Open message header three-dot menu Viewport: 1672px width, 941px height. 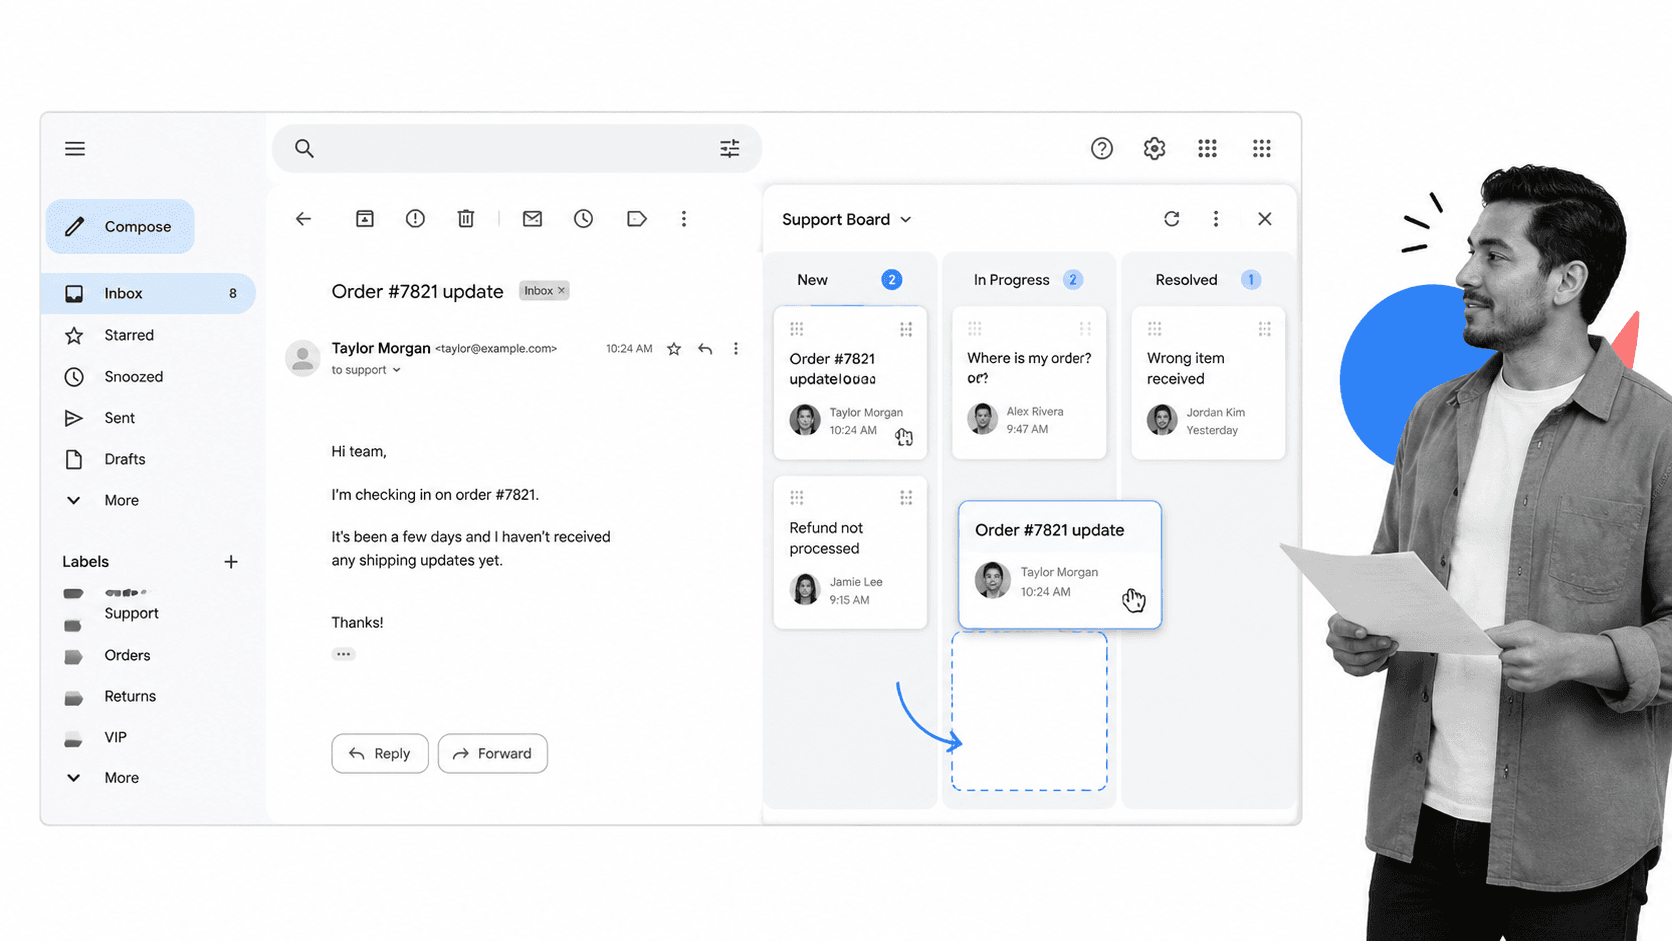coord(736,349)
